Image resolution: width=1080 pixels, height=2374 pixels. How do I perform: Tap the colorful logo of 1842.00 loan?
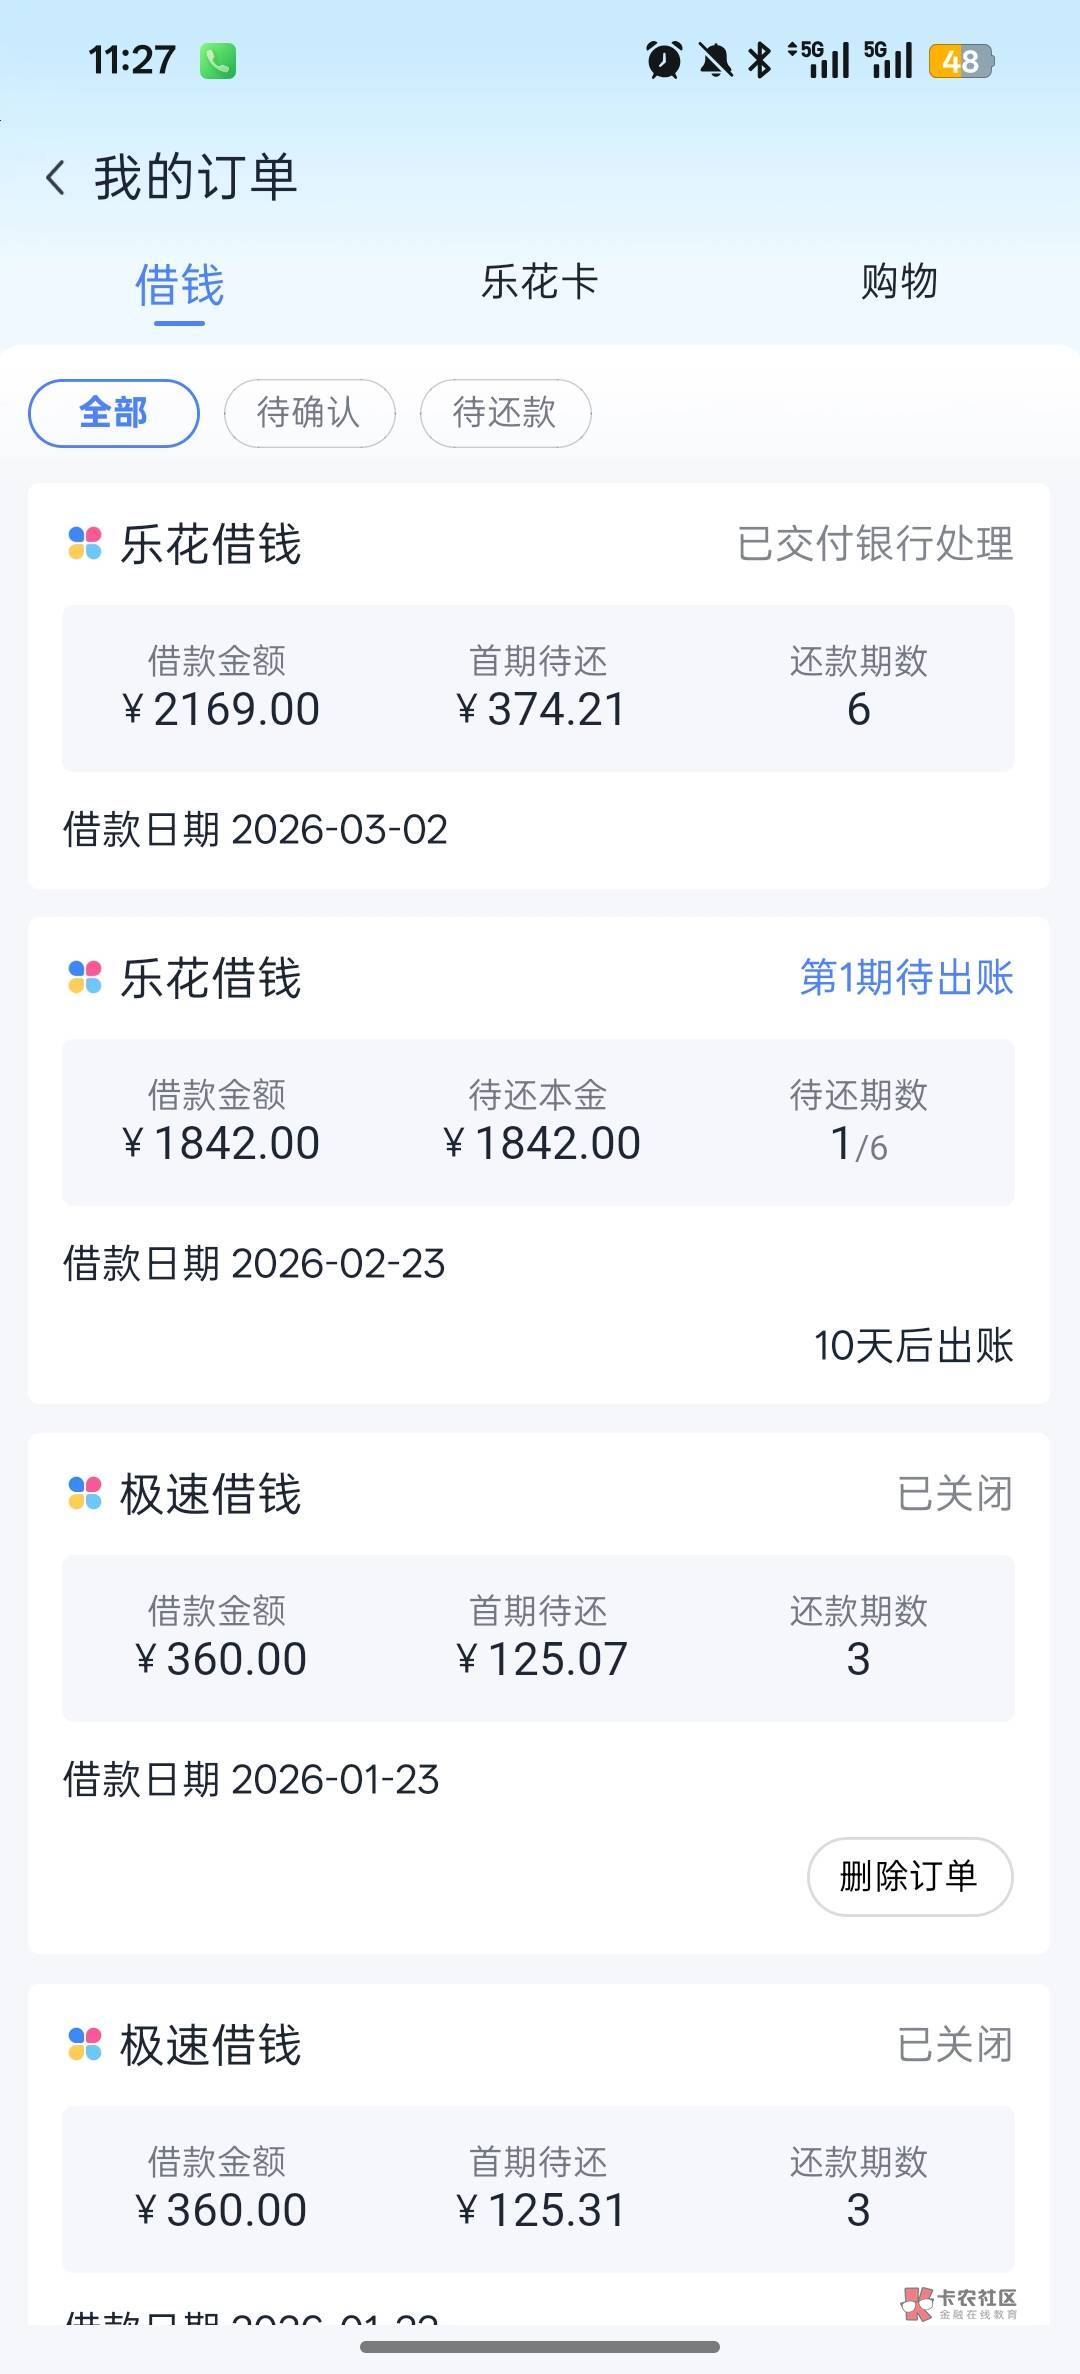[85, 977]
